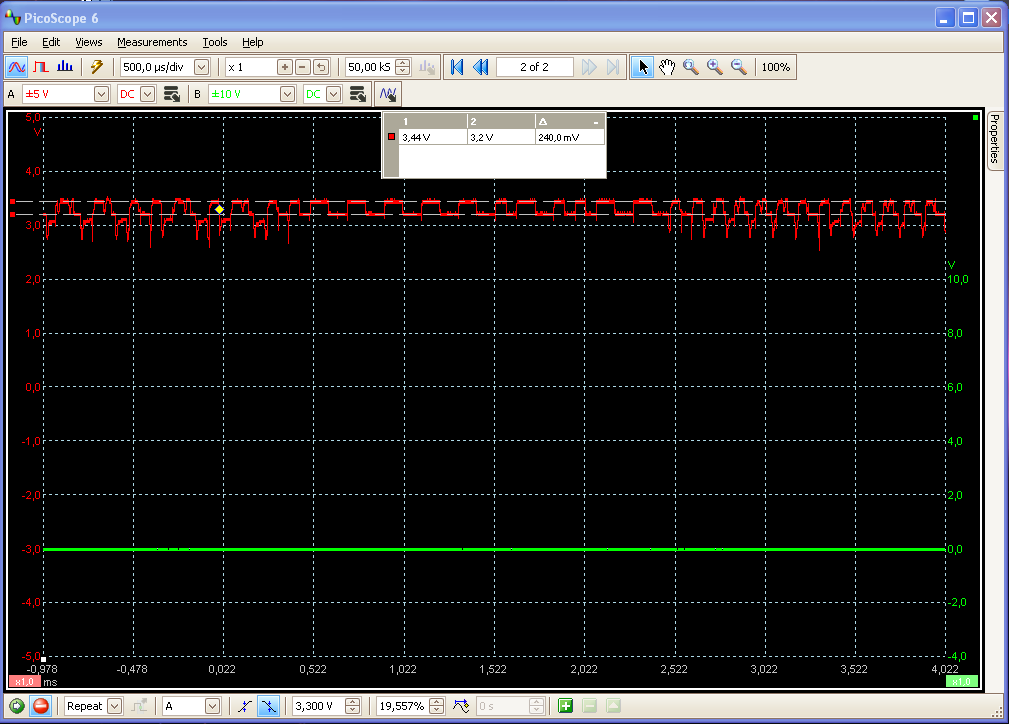Click the x 1 zoom factor field

tap(251, 67)
